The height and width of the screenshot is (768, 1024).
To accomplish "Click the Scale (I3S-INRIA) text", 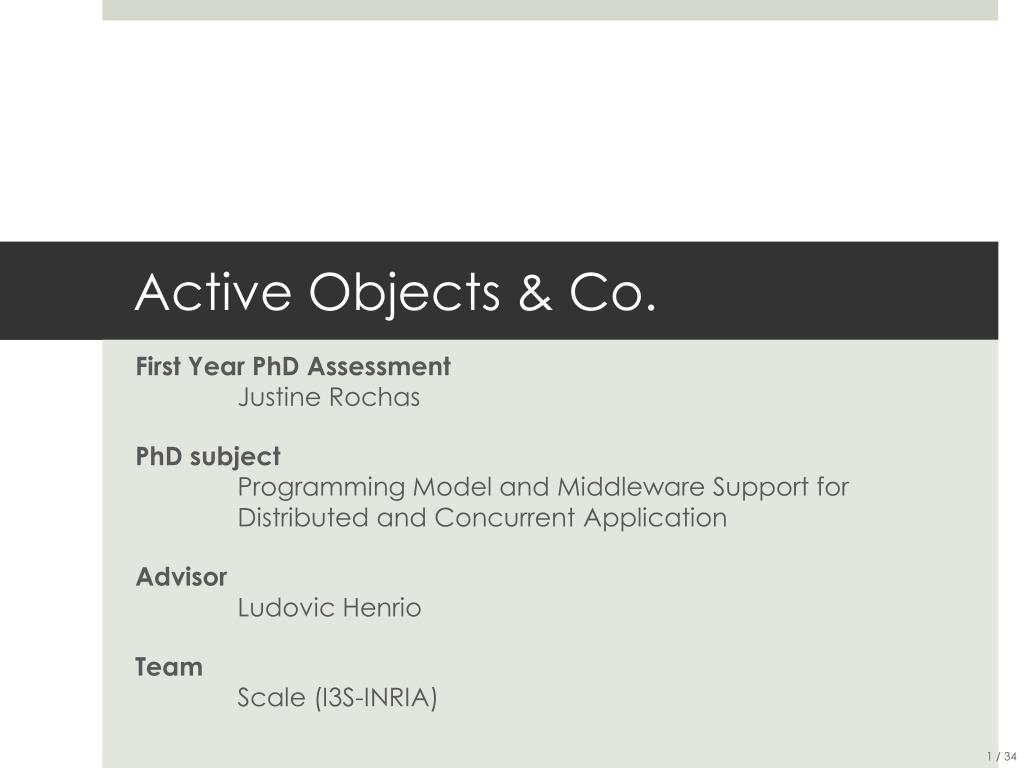I will coord(337,697).
